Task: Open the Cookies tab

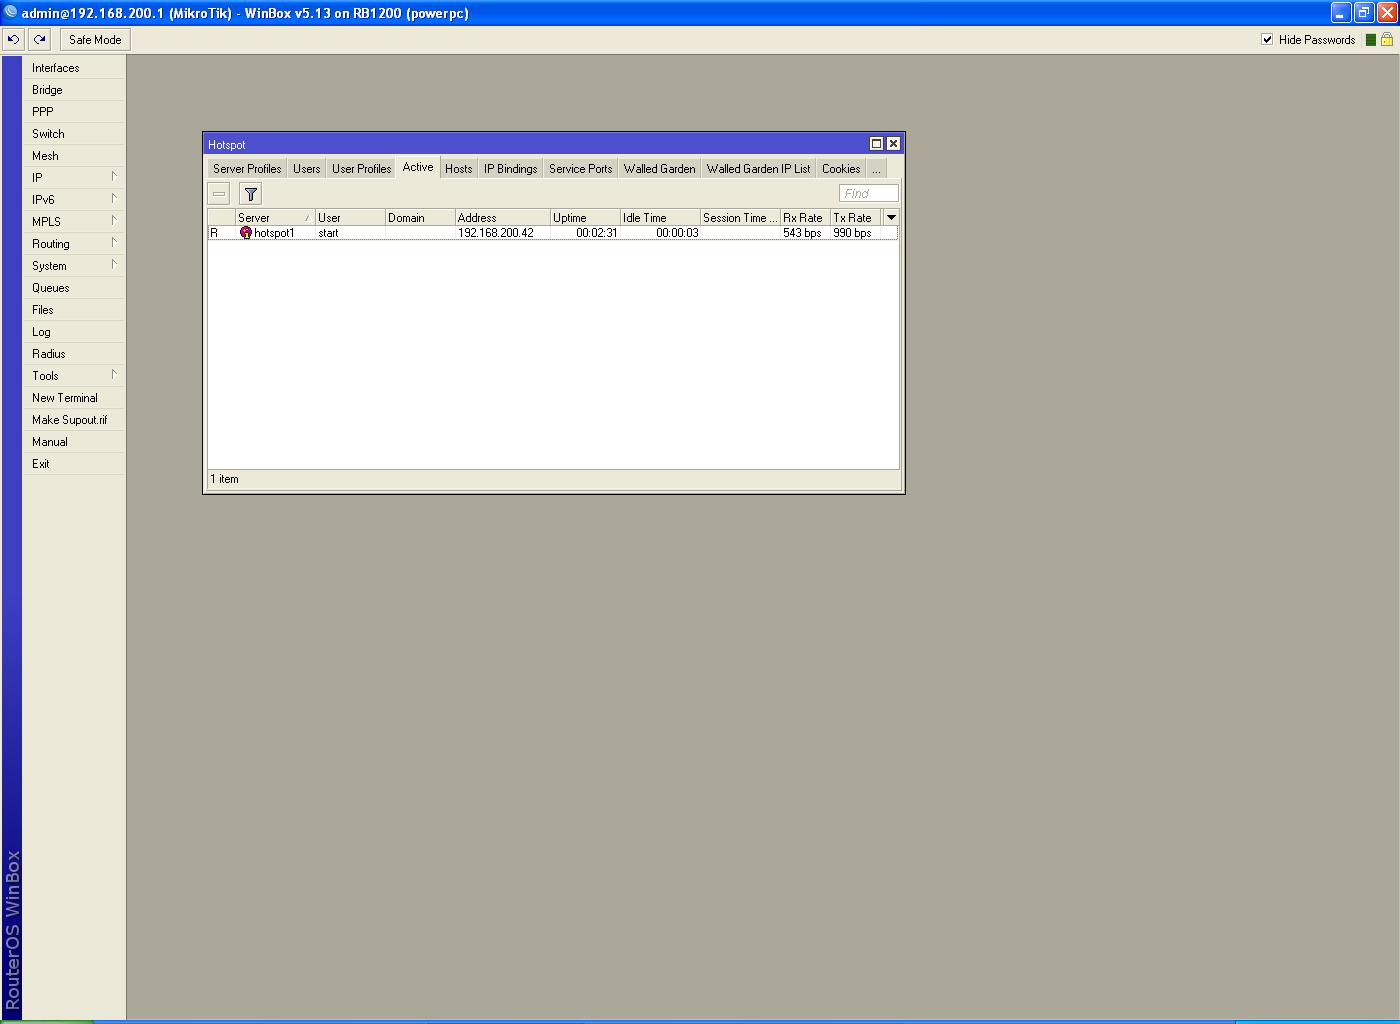Action: pyautogui.click(x=841, y=169)
